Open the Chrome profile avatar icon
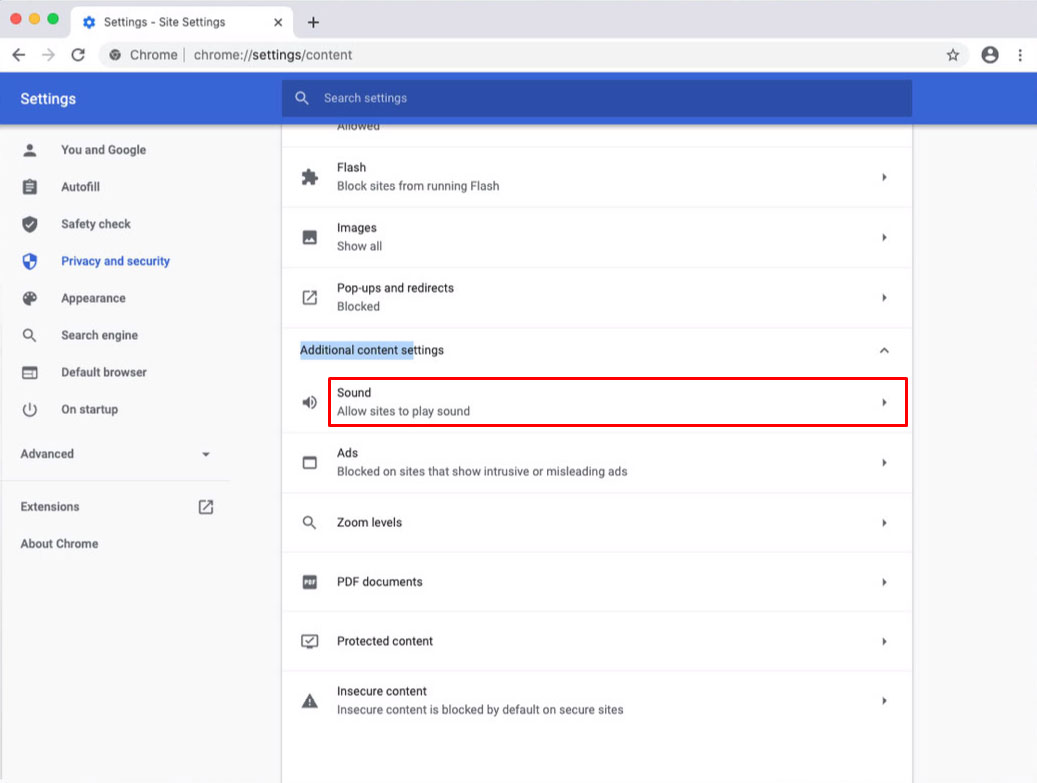Image resolution: width=1037 pixels, height=783 pixels. (x=990, y=55)
